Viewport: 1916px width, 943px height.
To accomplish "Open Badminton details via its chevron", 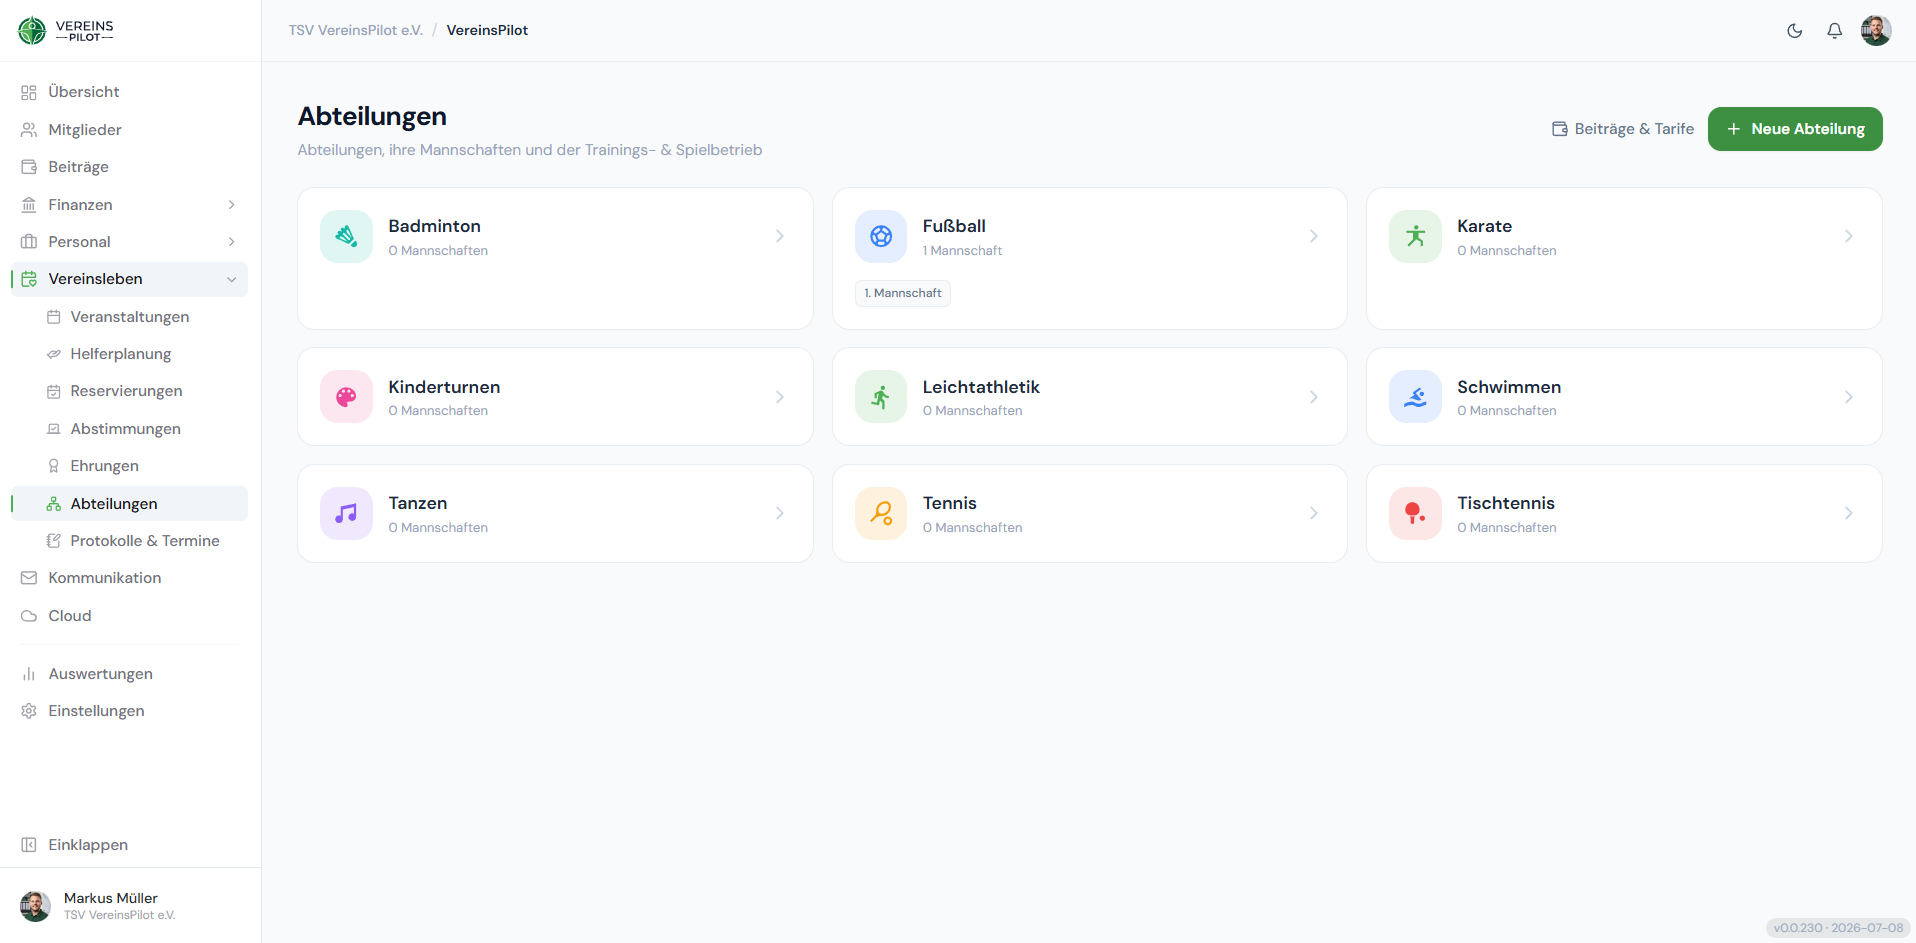I will (780, 237).
